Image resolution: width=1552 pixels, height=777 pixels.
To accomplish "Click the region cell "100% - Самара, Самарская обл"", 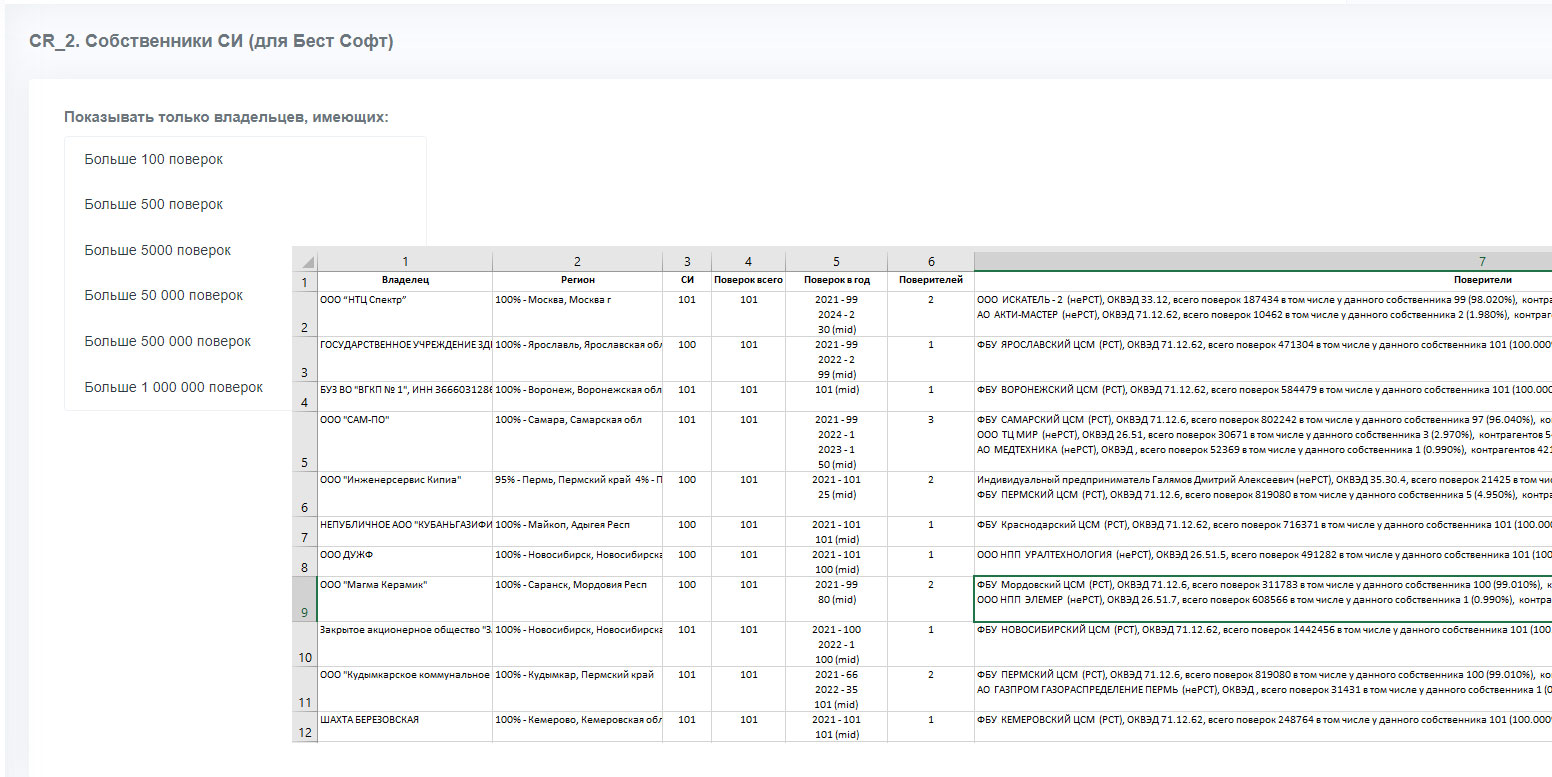I will click(577, 441).
